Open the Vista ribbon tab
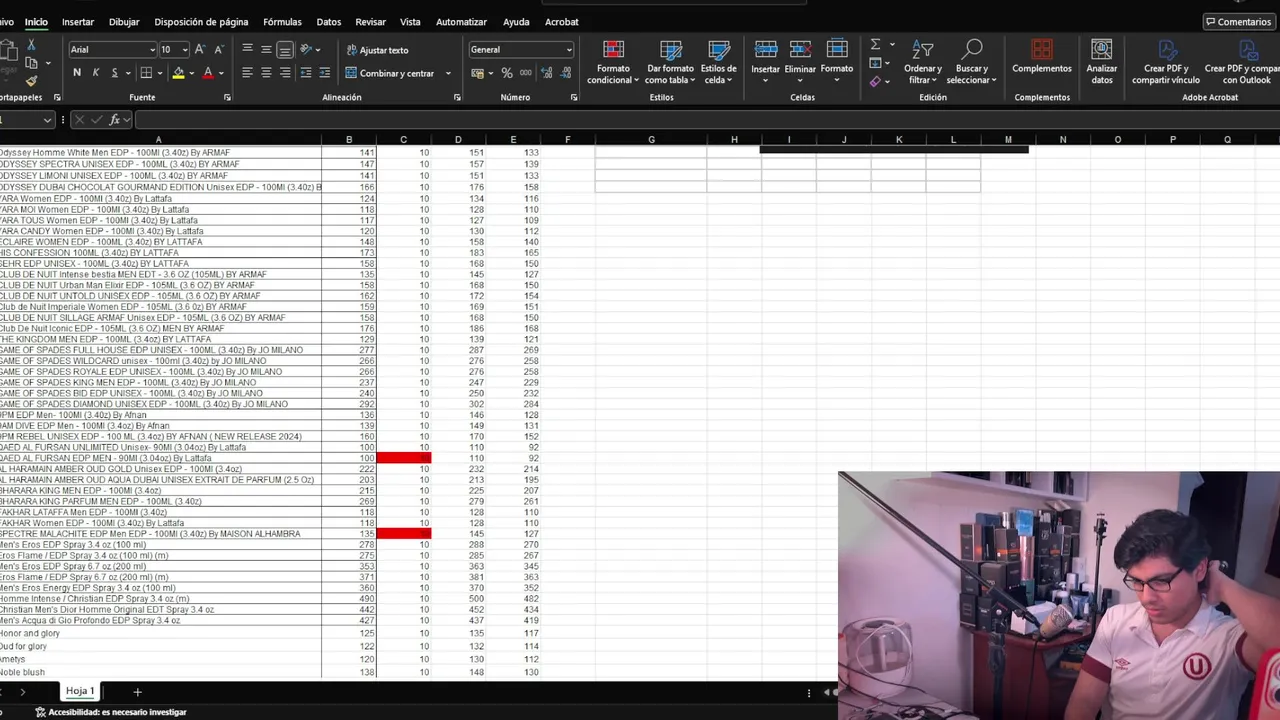The image size is (1280, 720). pyautogui.click(x=410, y=22)
